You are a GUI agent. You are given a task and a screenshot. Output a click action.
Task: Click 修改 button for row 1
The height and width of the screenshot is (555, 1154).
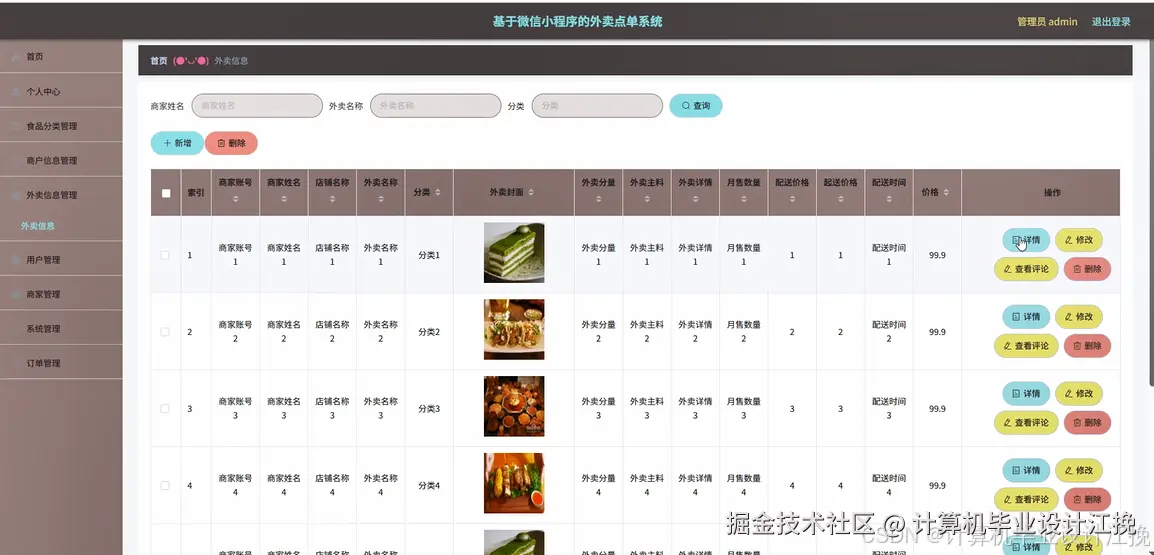[x=1079, y=240]
